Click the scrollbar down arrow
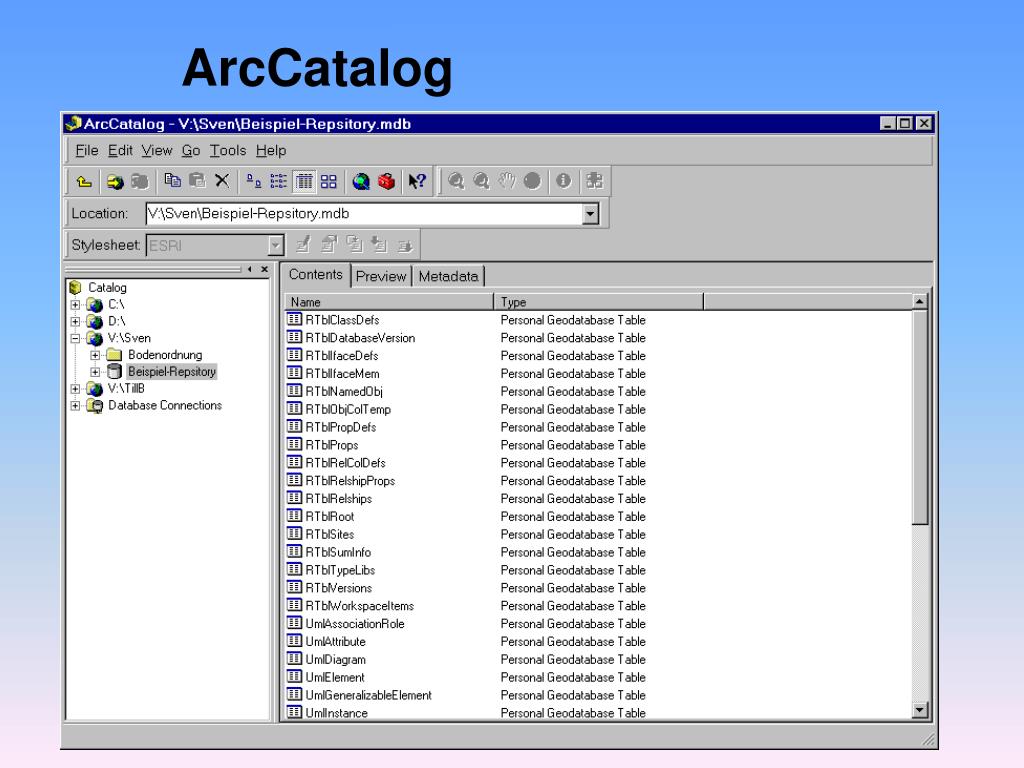Screen dimensions: 1024x768 tap(920, 711)
